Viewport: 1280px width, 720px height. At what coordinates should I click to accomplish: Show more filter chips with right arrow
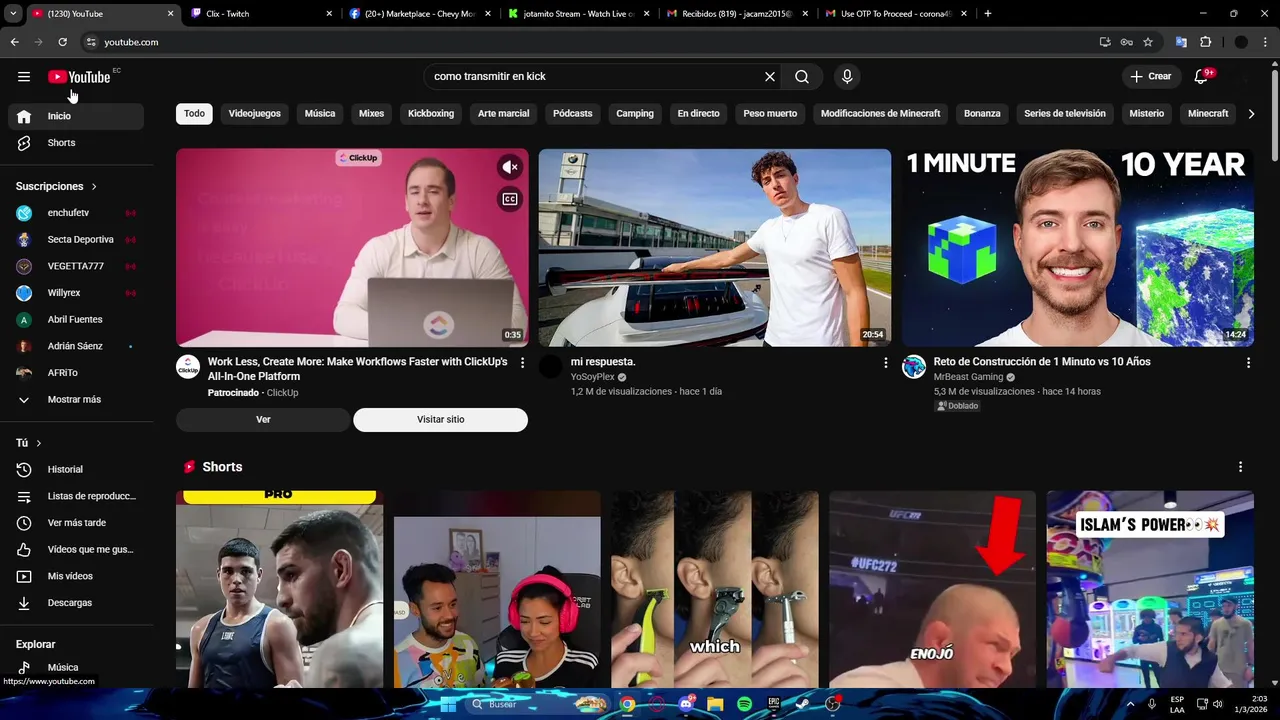[x=1251, y=114]
